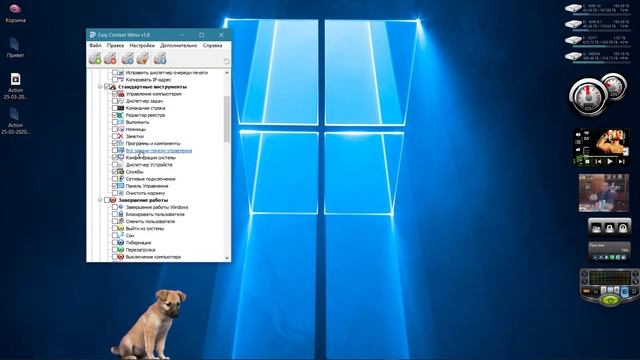
Task: Click the highlighted Все задачи панели управления link
Action: pos(159,151)
